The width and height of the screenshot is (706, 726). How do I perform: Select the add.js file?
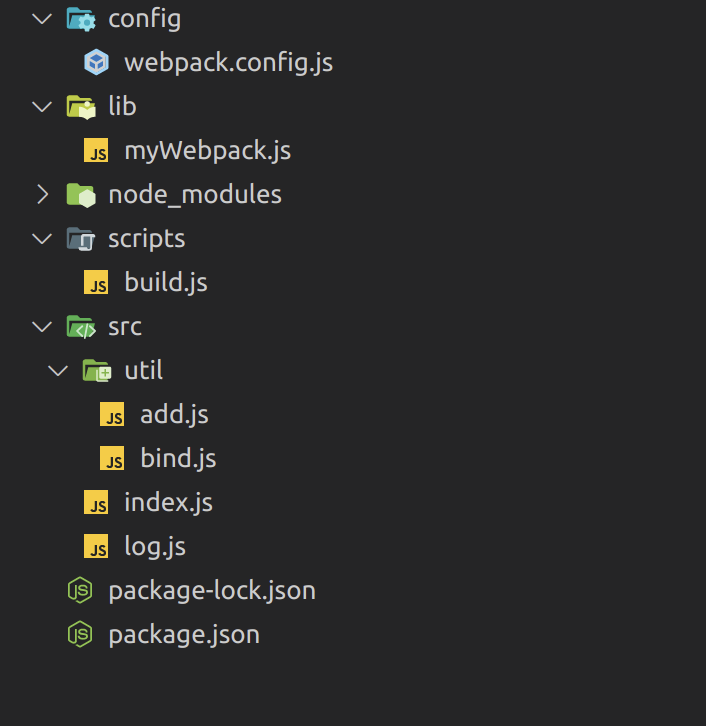[x=174, y=415]
